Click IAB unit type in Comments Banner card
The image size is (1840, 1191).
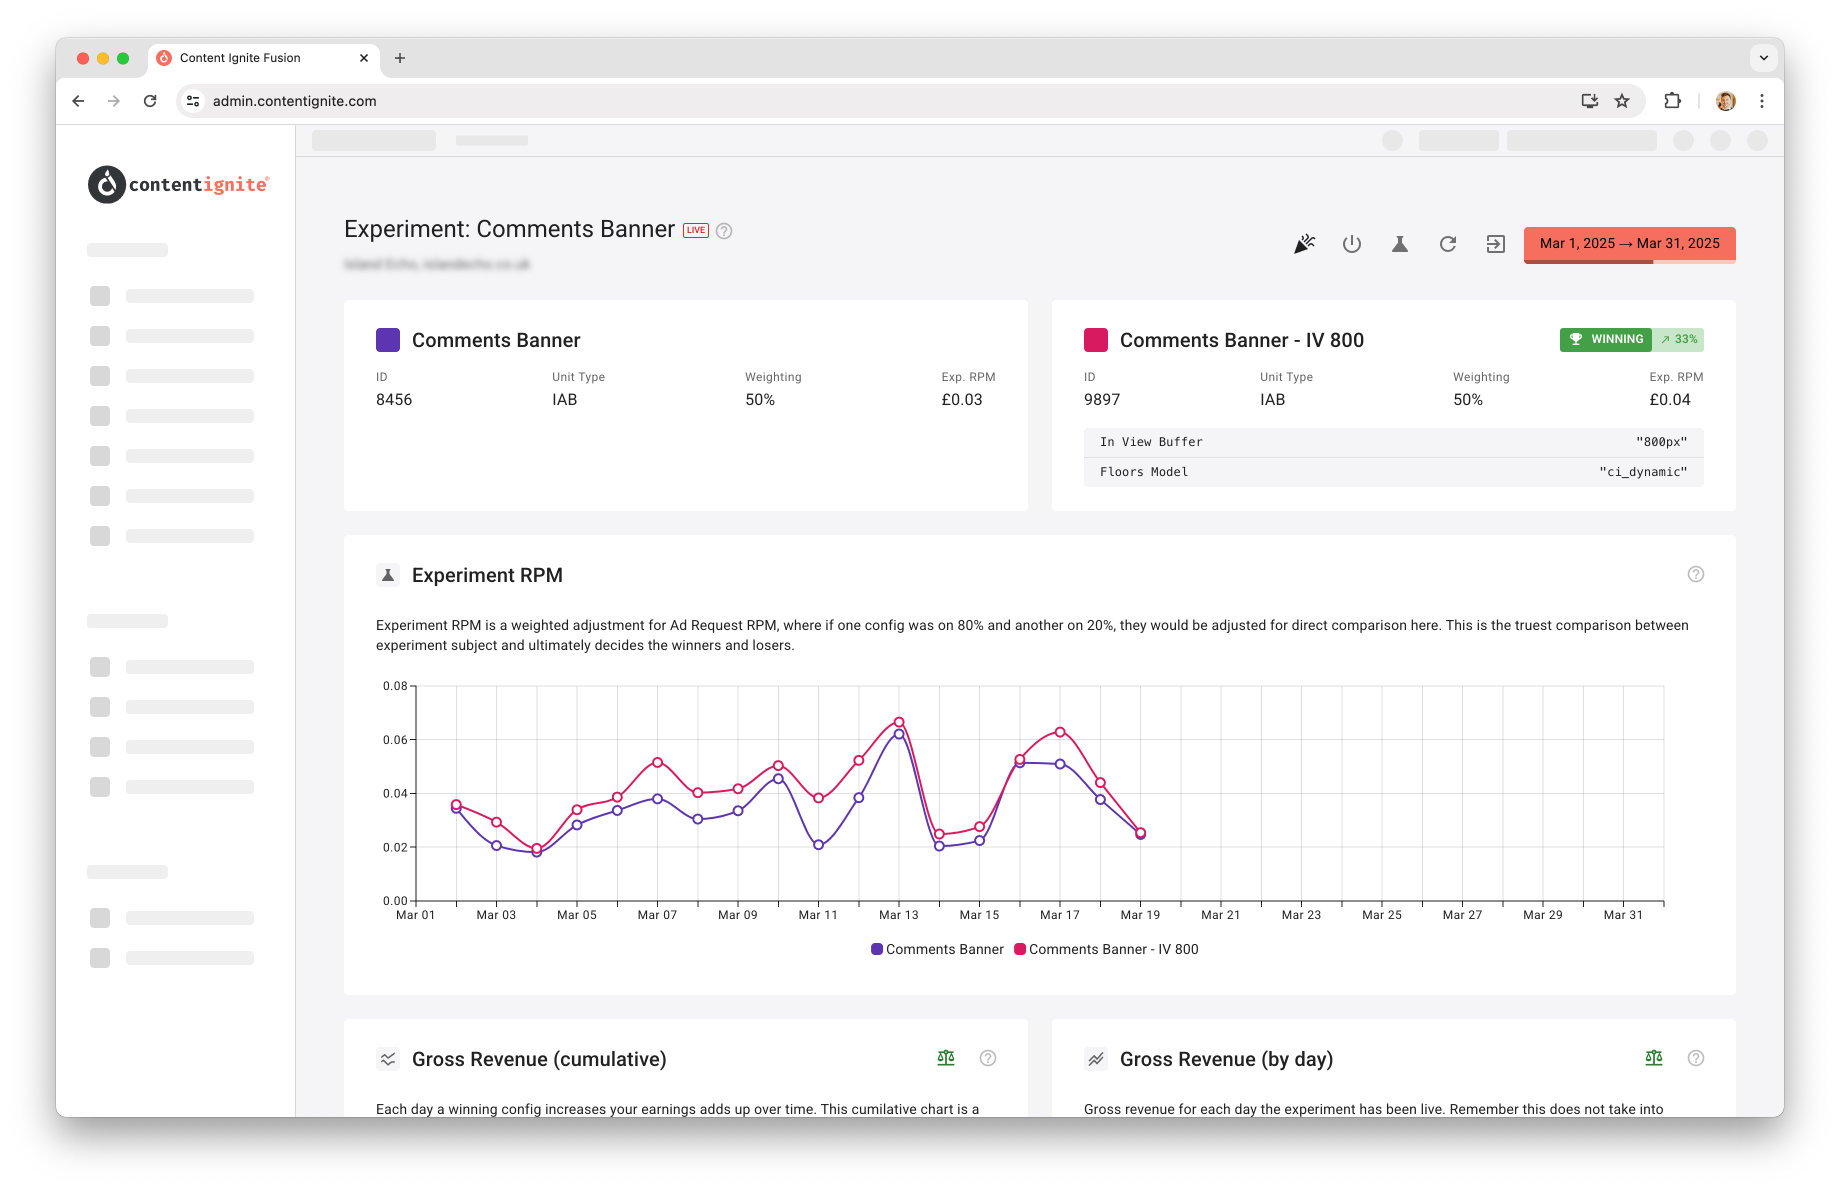tap(565, 400)
